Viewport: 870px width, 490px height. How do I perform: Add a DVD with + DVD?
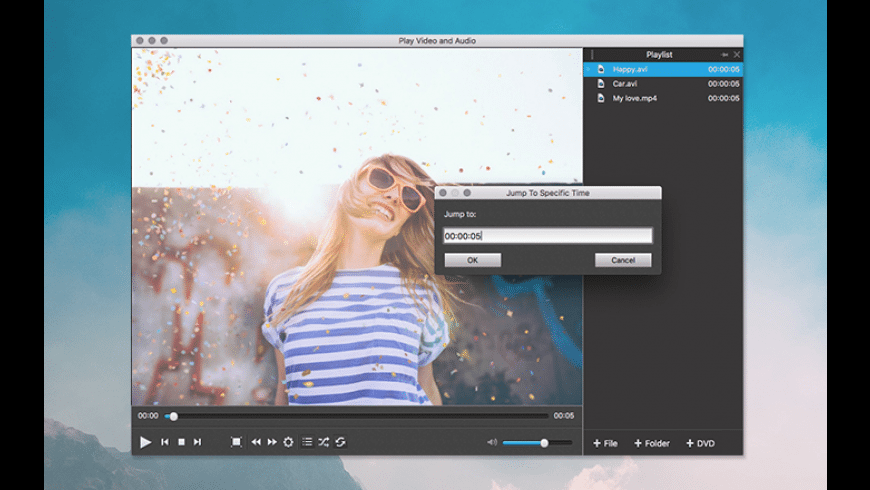700,443
